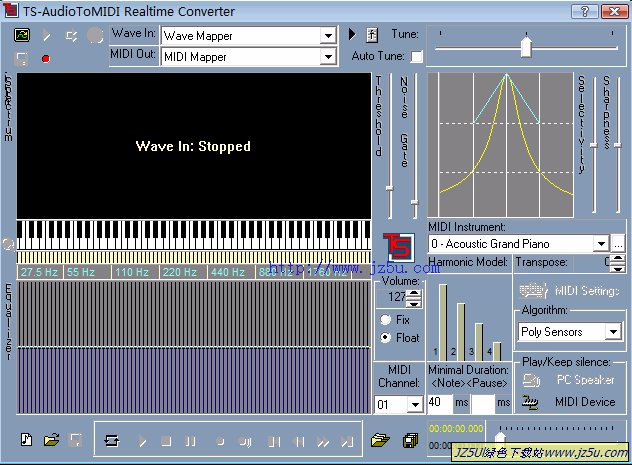Open the MIDI Channel 01 dropdown
Screen dimensions: 632x465
click(x=415, y=404)
